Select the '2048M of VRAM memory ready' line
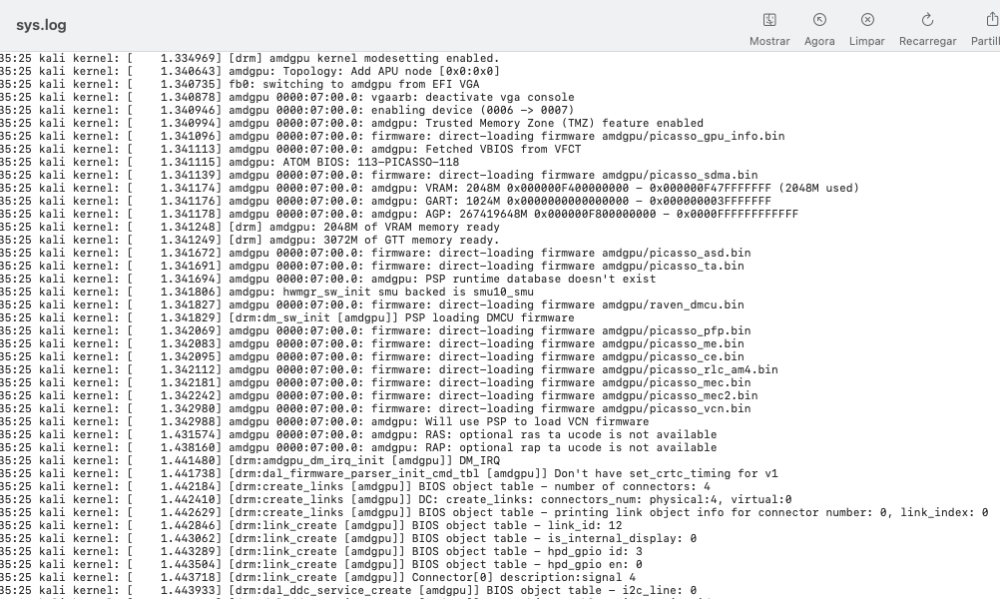 pyautogui.click(x=250, y=226)
